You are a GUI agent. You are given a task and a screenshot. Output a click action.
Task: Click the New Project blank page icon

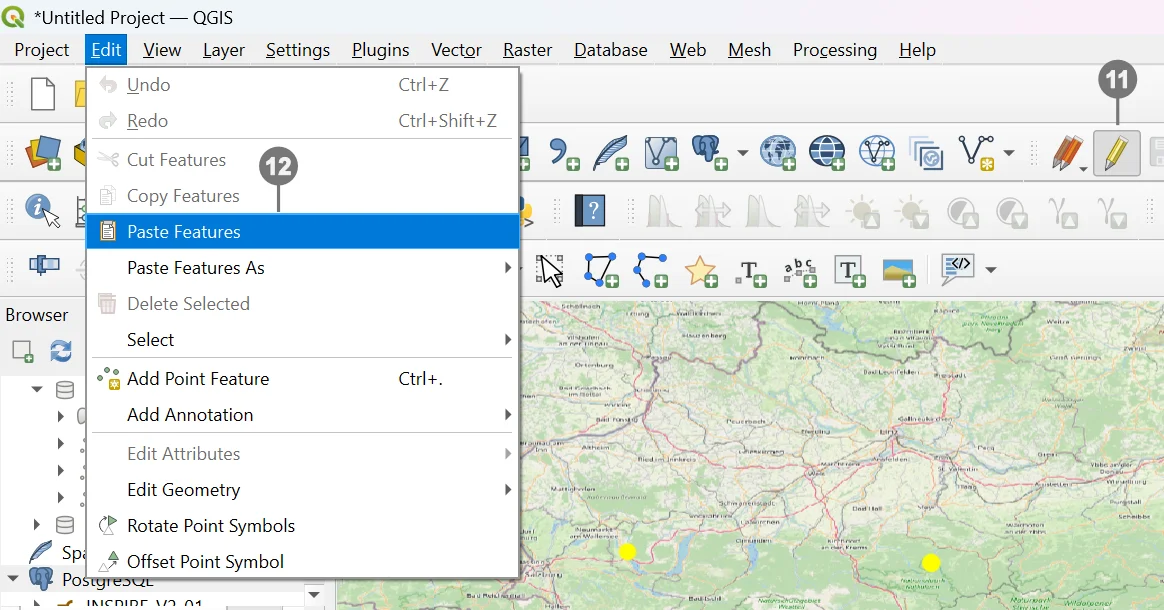click(x=42, y=95)
